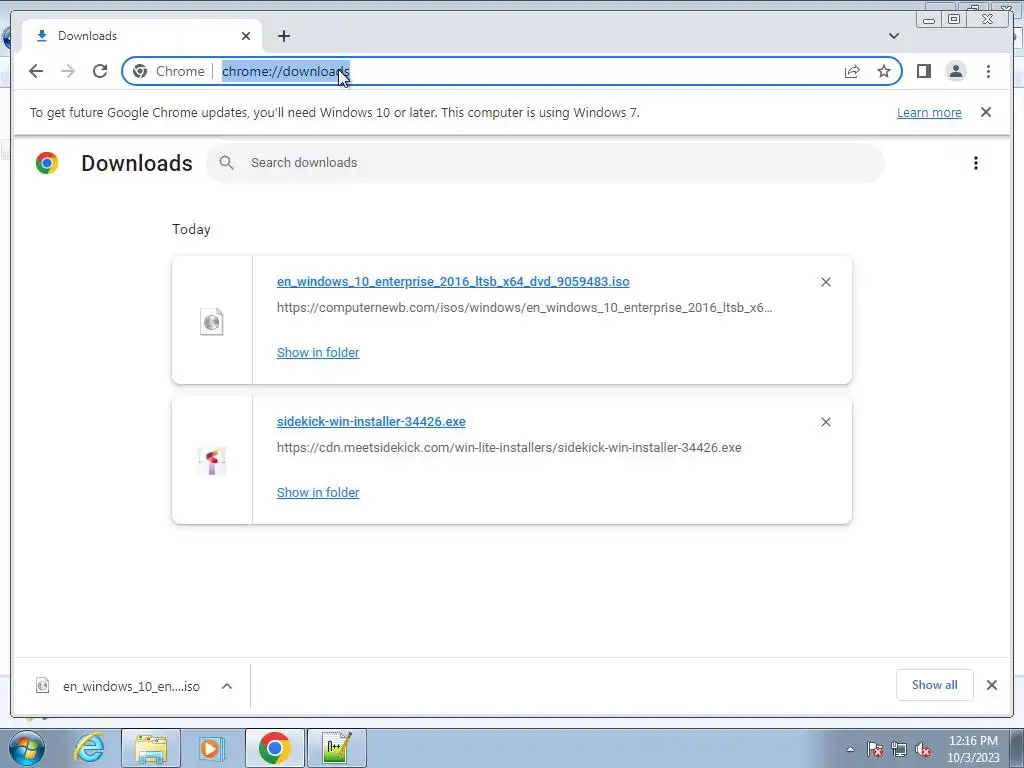
Task: Click the address bar URL chrome://downloads
Action: [x=286, y=71]
